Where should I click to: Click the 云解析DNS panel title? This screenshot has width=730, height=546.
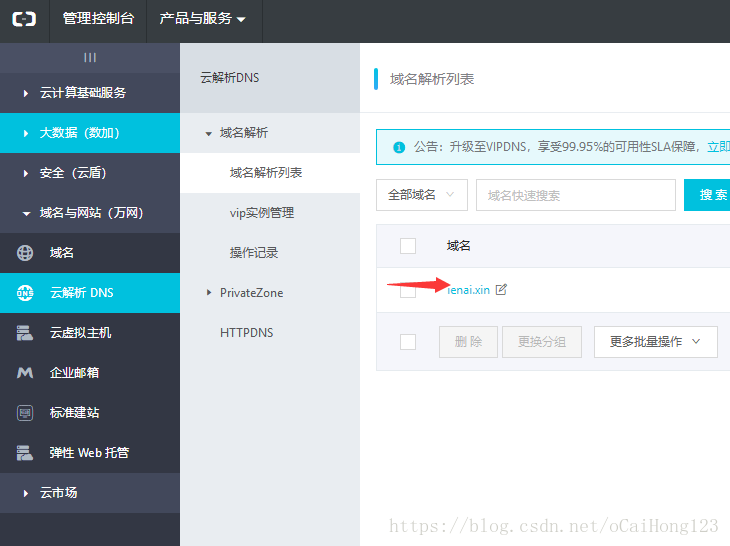(x=230, y=78)
